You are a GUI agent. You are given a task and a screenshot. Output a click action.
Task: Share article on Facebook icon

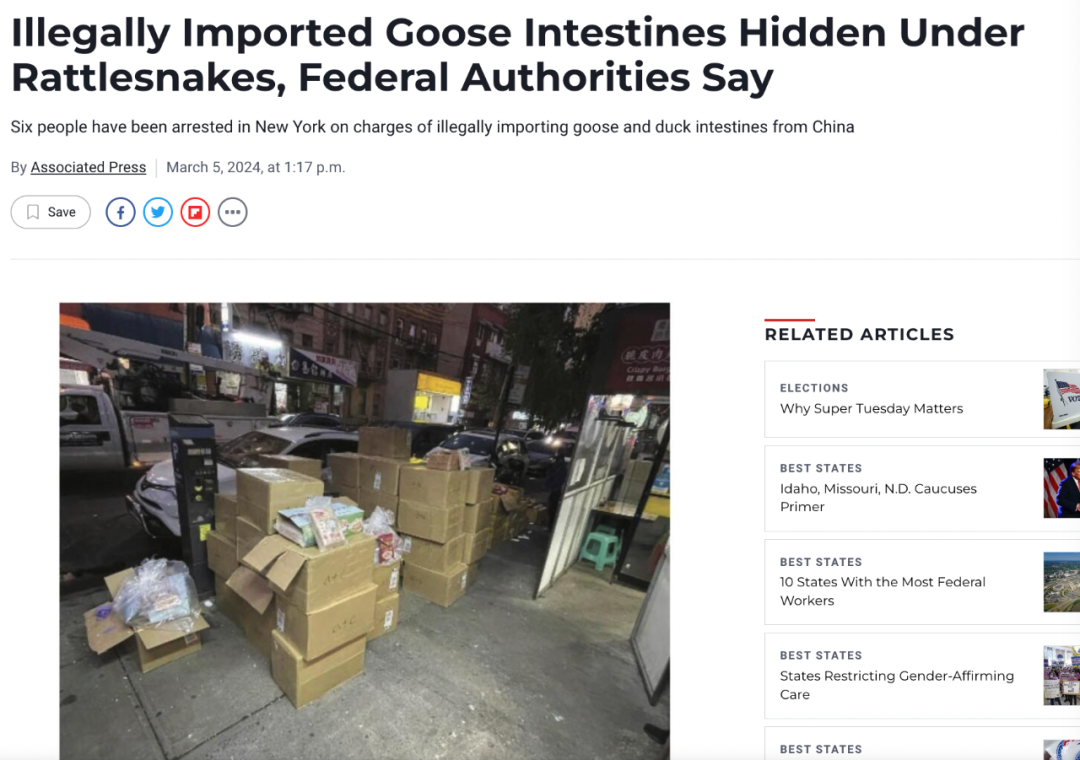(121, 212)
